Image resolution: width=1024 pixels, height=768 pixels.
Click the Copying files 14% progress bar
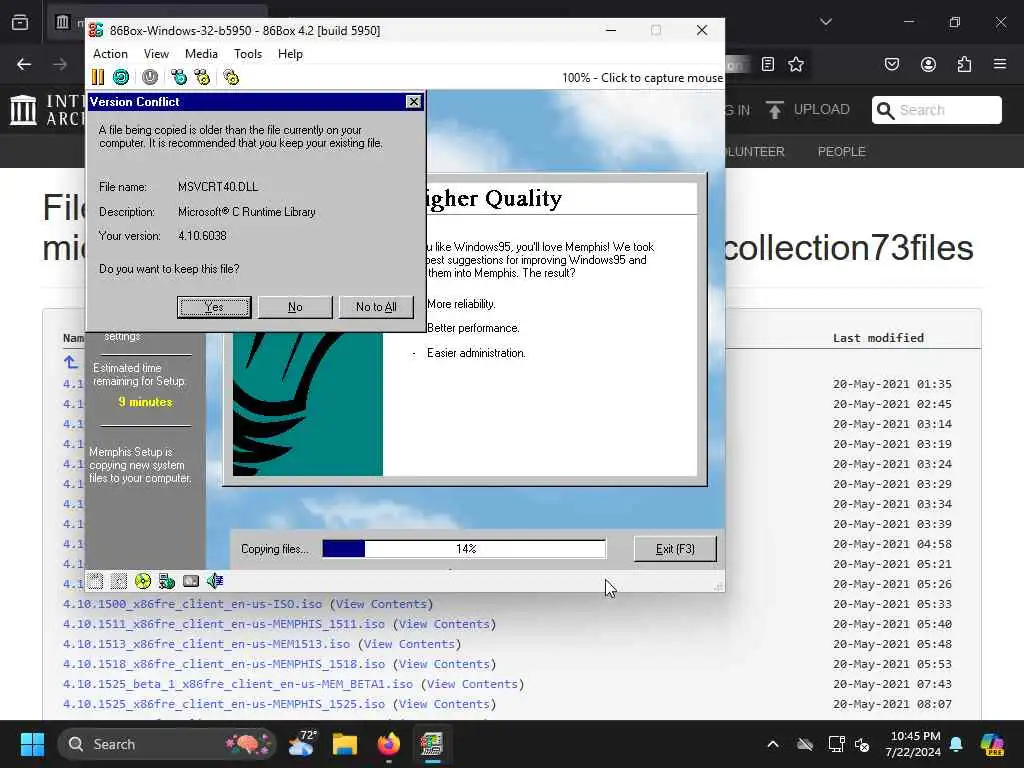[464, 549]
